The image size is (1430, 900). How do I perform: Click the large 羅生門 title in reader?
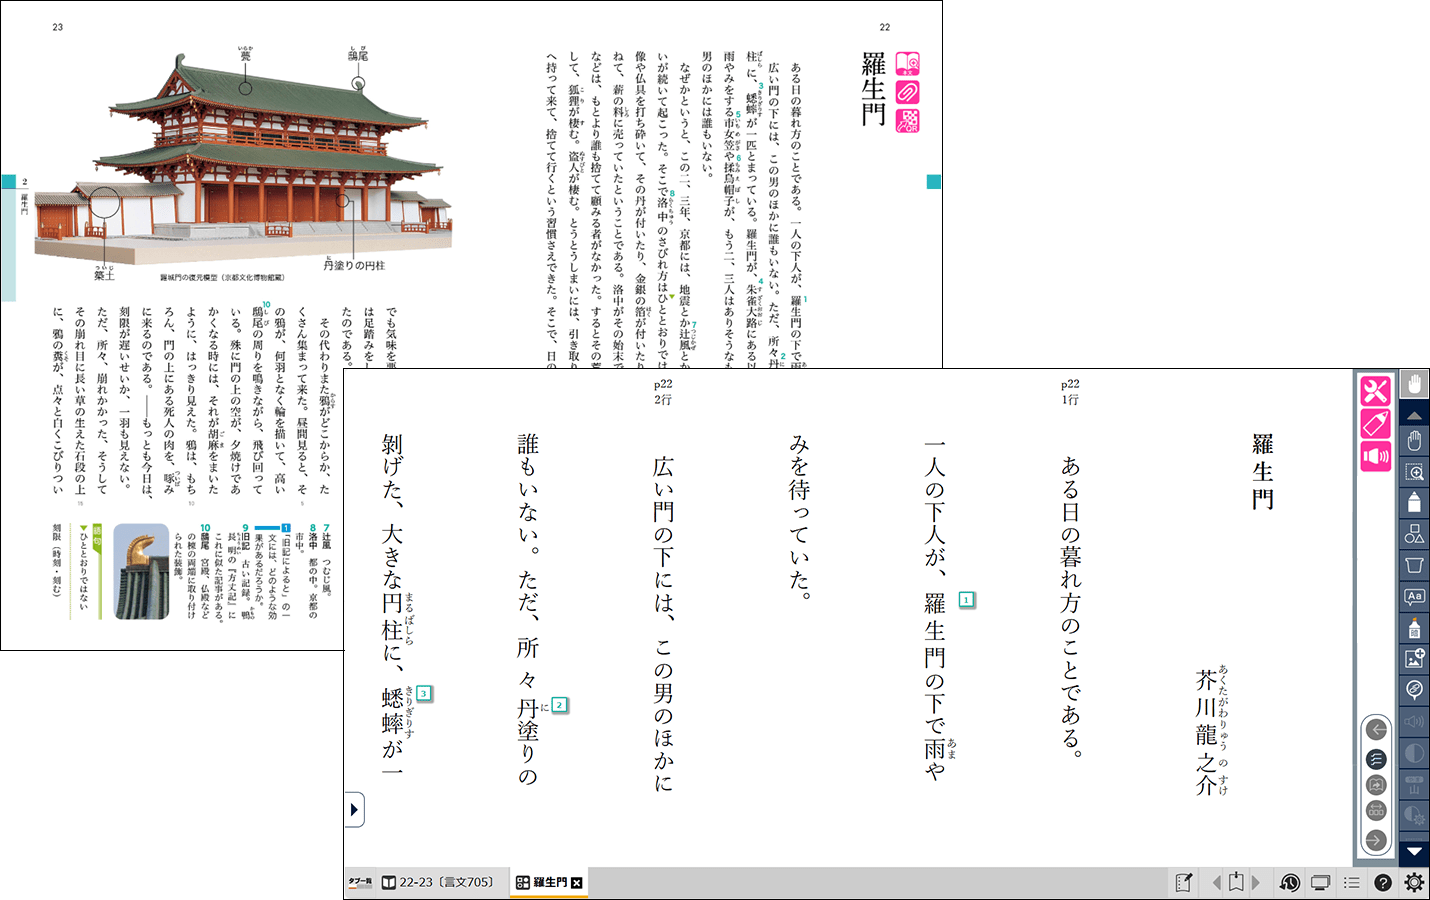pyautogui.click(x=1263, y=472)
